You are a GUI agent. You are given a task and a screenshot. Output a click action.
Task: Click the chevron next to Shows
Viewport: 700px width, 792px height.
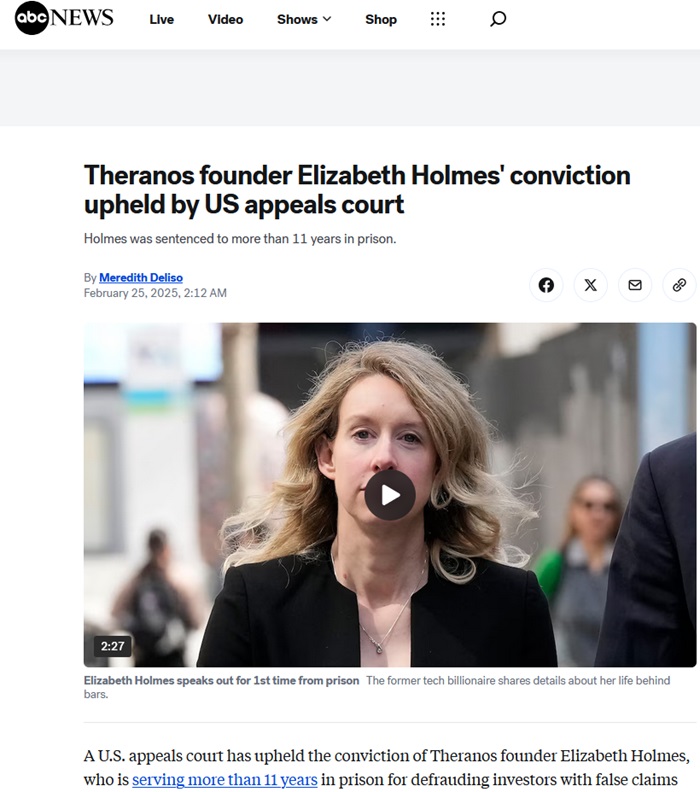click(x=327, y=19)
